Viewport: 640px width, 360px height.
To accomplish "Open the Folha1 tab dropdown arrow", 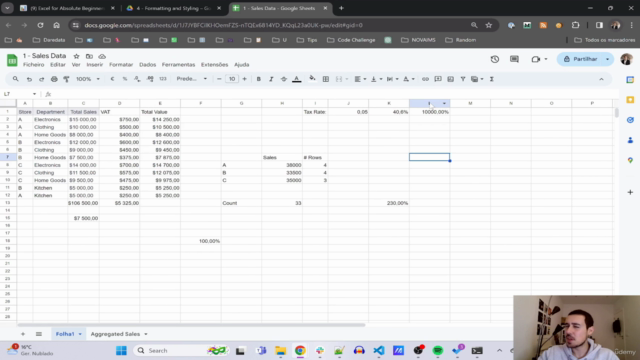I will click(80, 334).
